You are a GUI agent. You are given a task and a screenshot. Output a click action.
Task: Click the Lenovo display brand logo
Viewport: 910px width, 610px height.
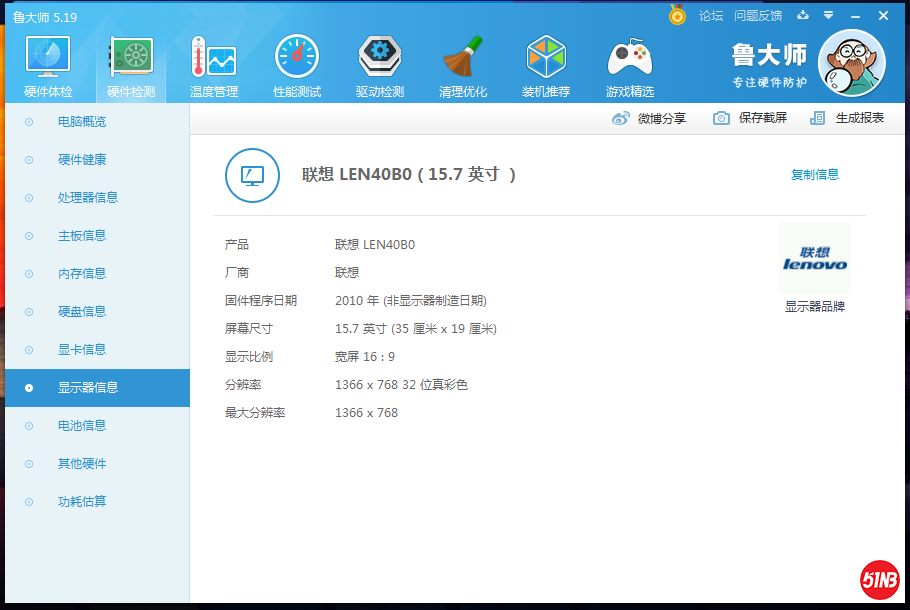click(x=814, y=259)
